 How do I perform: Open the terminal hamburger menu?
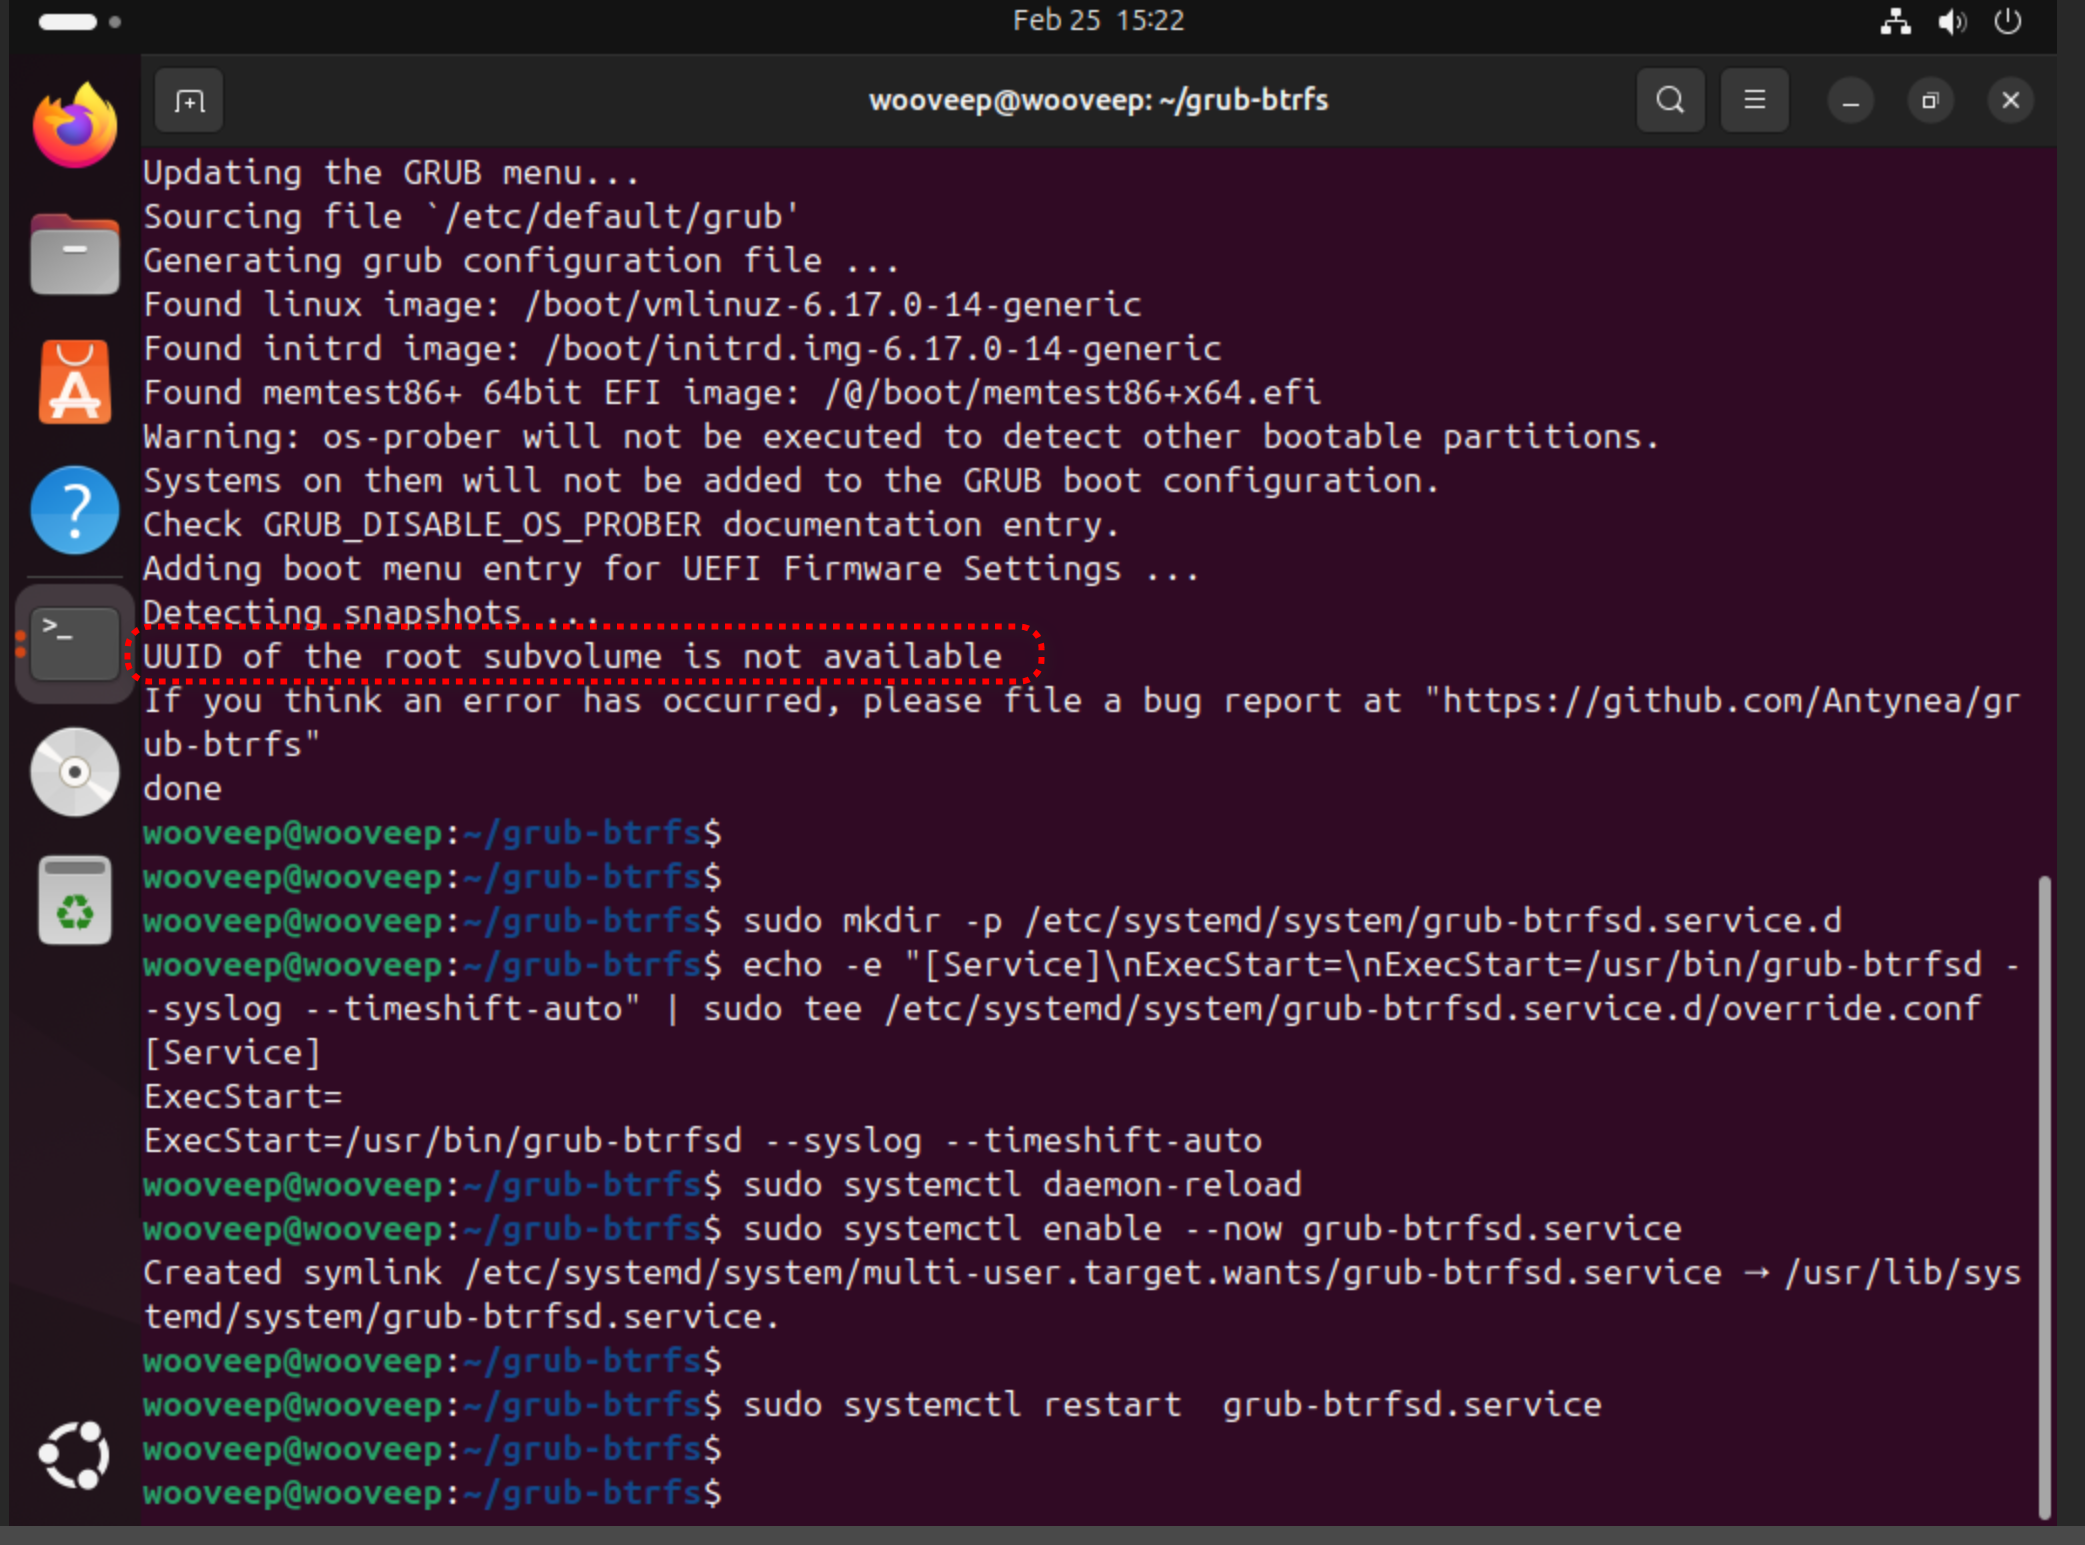point(1754,101)
